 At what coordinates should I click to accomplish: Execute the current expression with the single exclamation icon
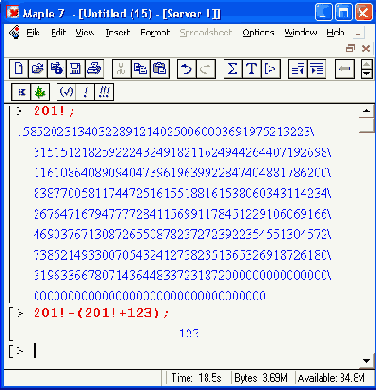coord(85,92)
